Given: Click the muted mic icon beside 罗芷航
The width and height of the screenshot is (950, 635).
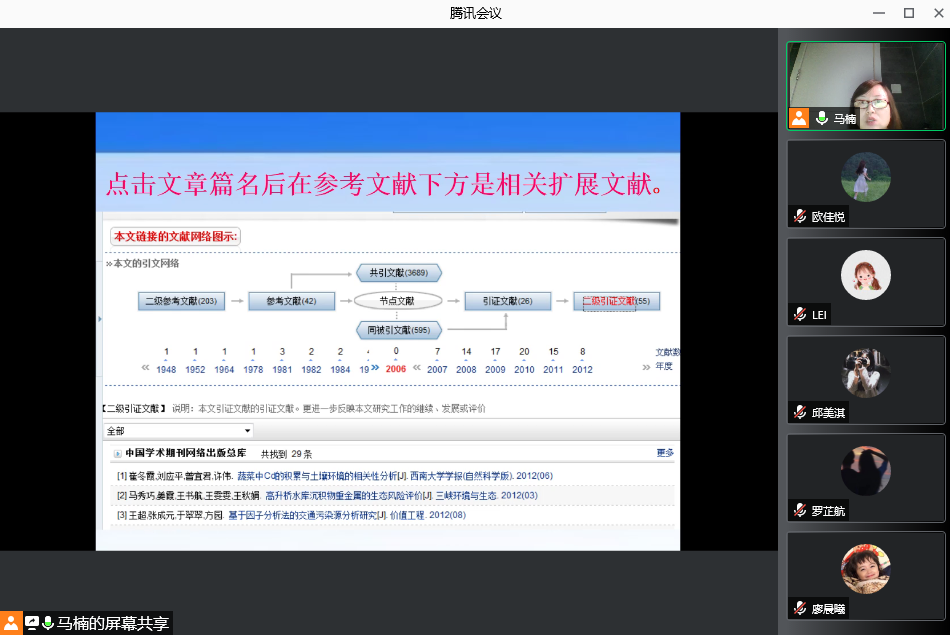Looking at the screenshot, I should pyautogui.click(x=800, y=510).
